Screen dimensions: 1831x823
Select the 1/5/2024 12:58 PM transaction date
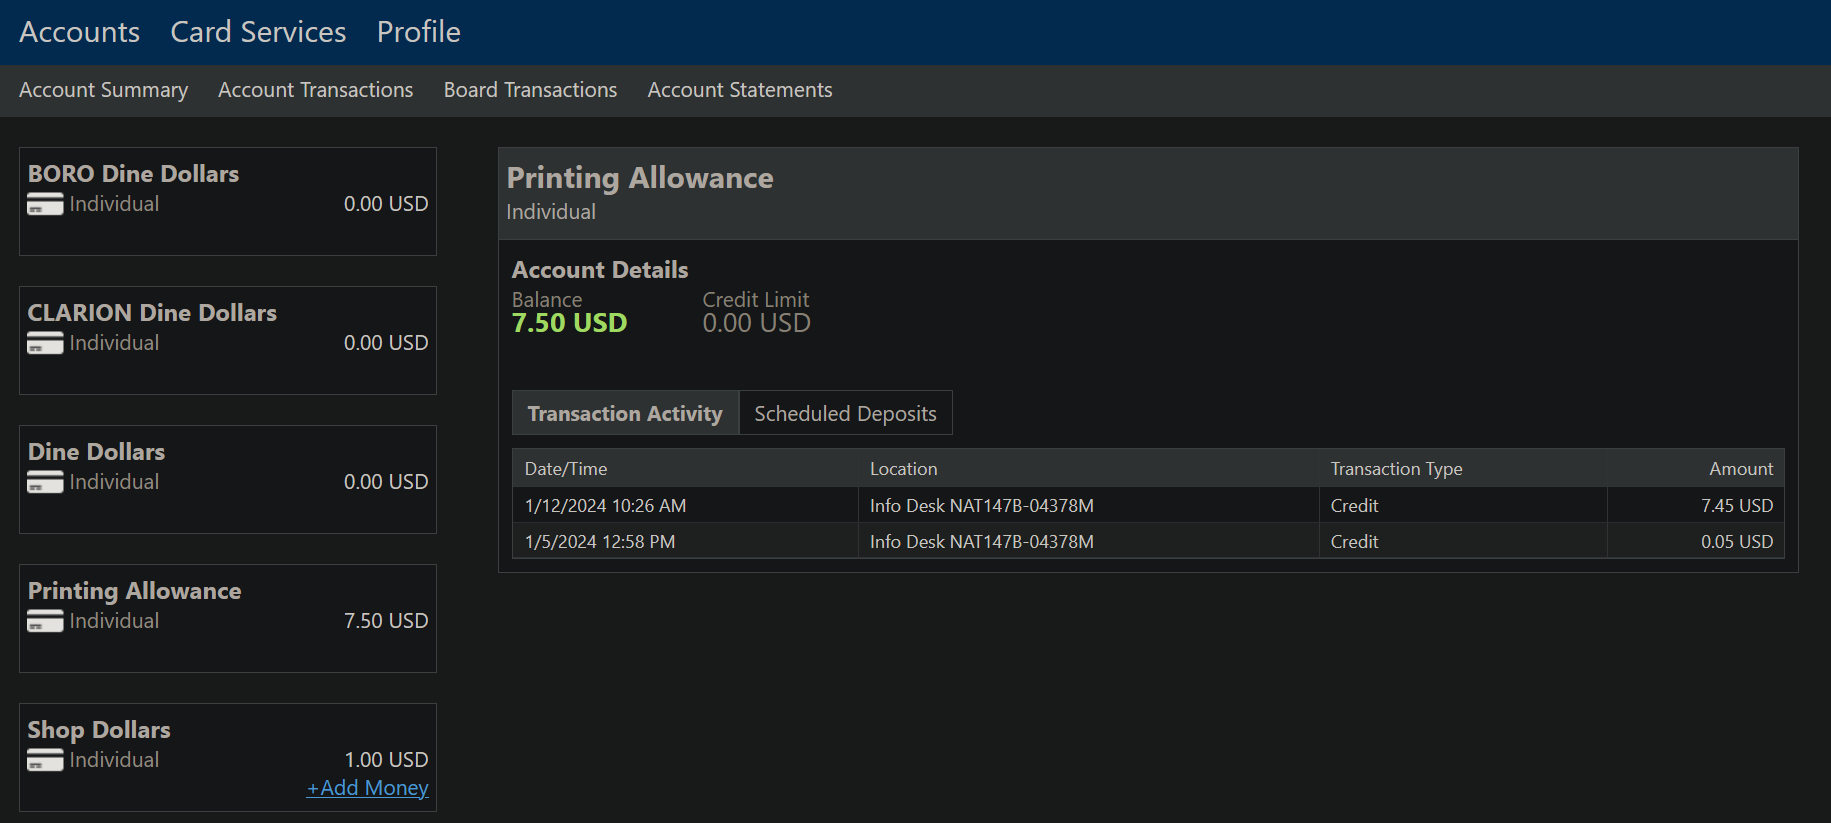pos(600,542)
